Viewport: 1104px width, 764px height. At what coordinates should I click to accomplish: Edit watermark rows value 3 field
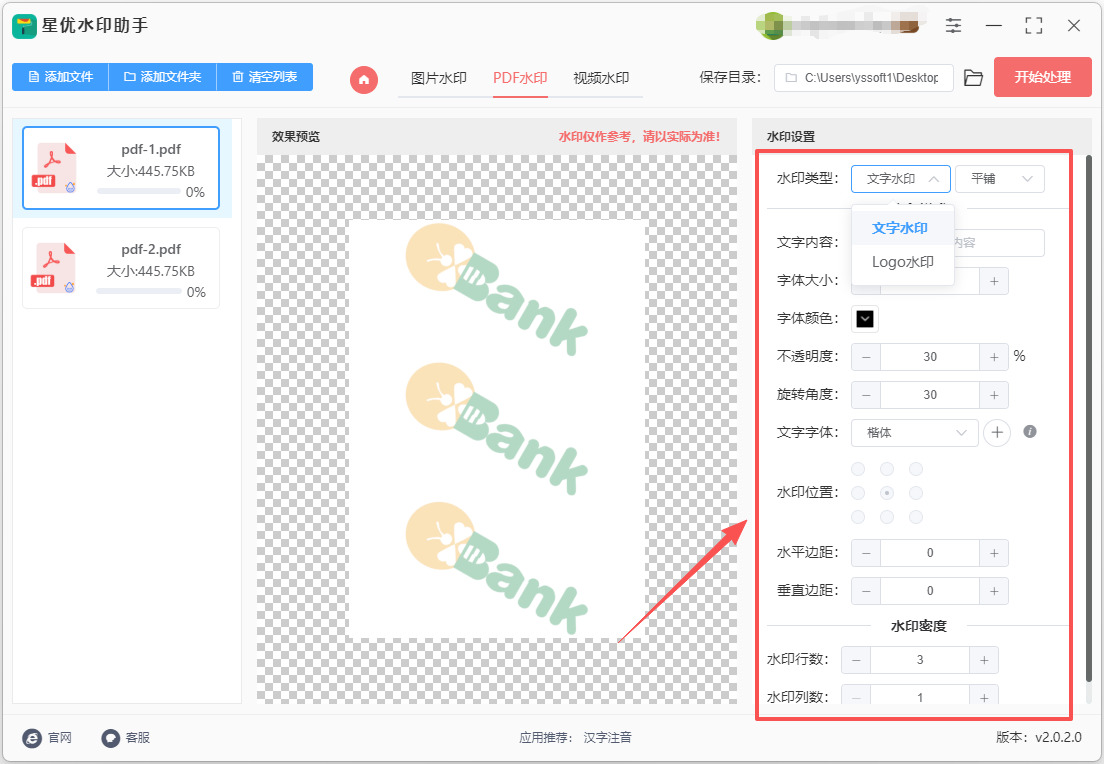(920, 660)
